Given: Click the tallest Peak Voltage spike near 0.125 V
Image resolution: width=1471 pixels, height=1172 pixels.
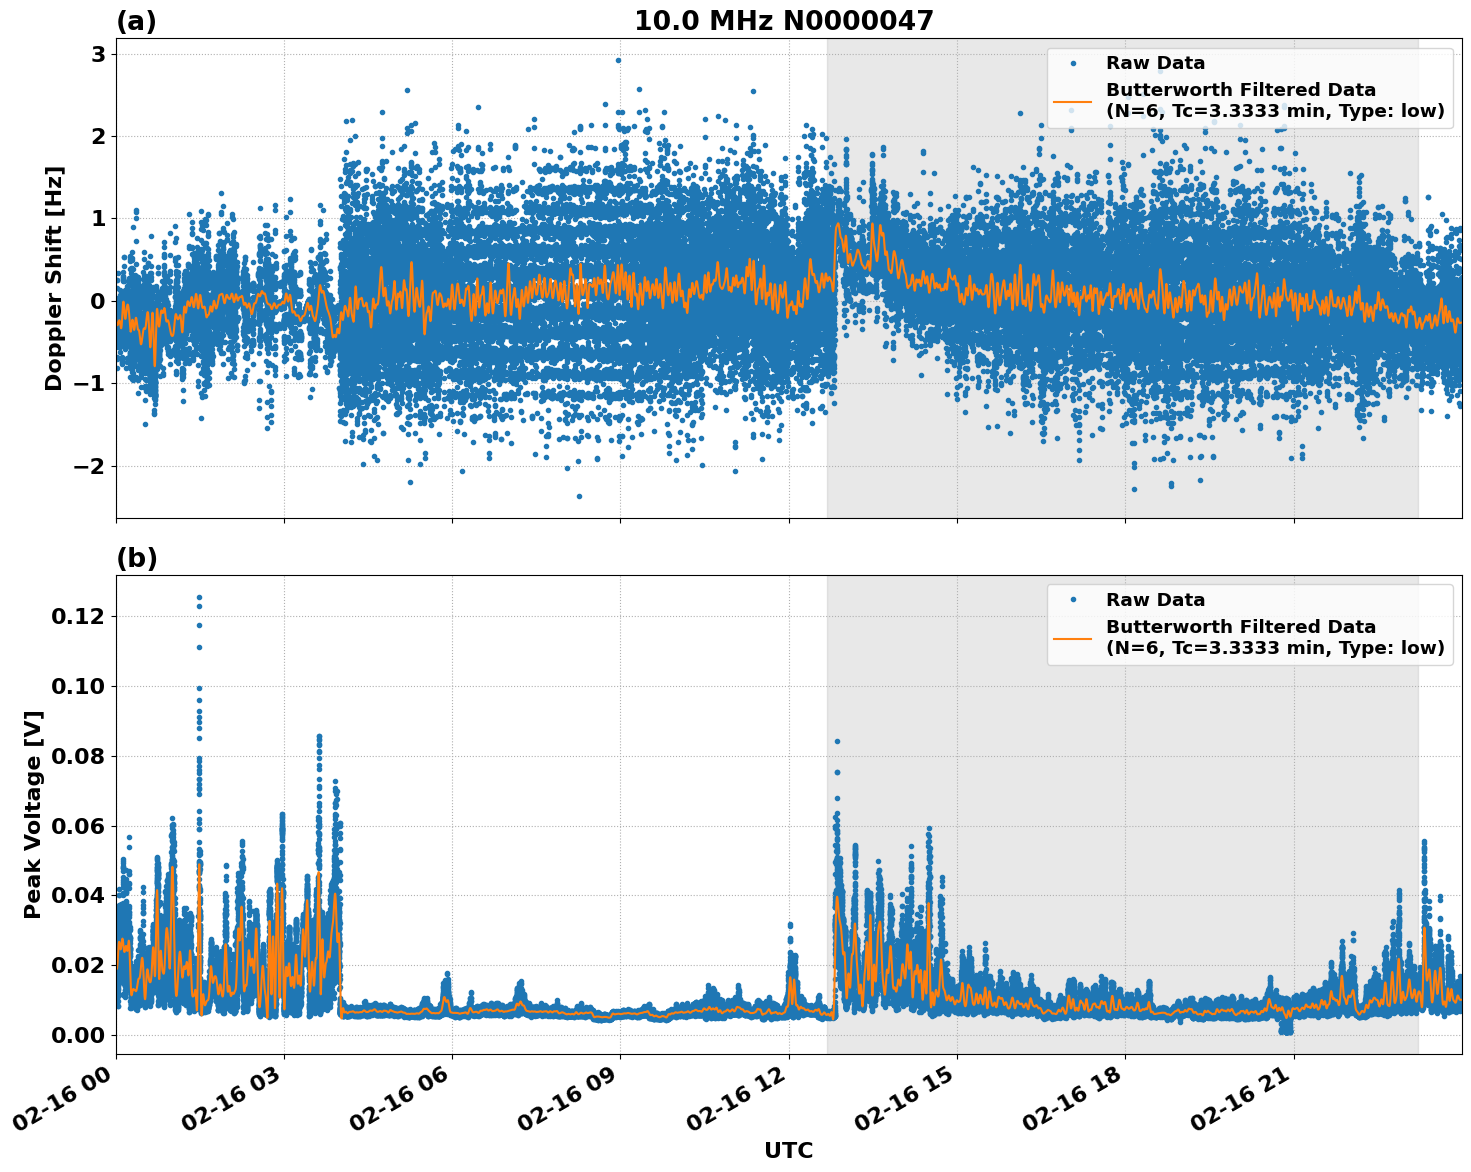Looking at the screenshot, I should pos(198,595).
